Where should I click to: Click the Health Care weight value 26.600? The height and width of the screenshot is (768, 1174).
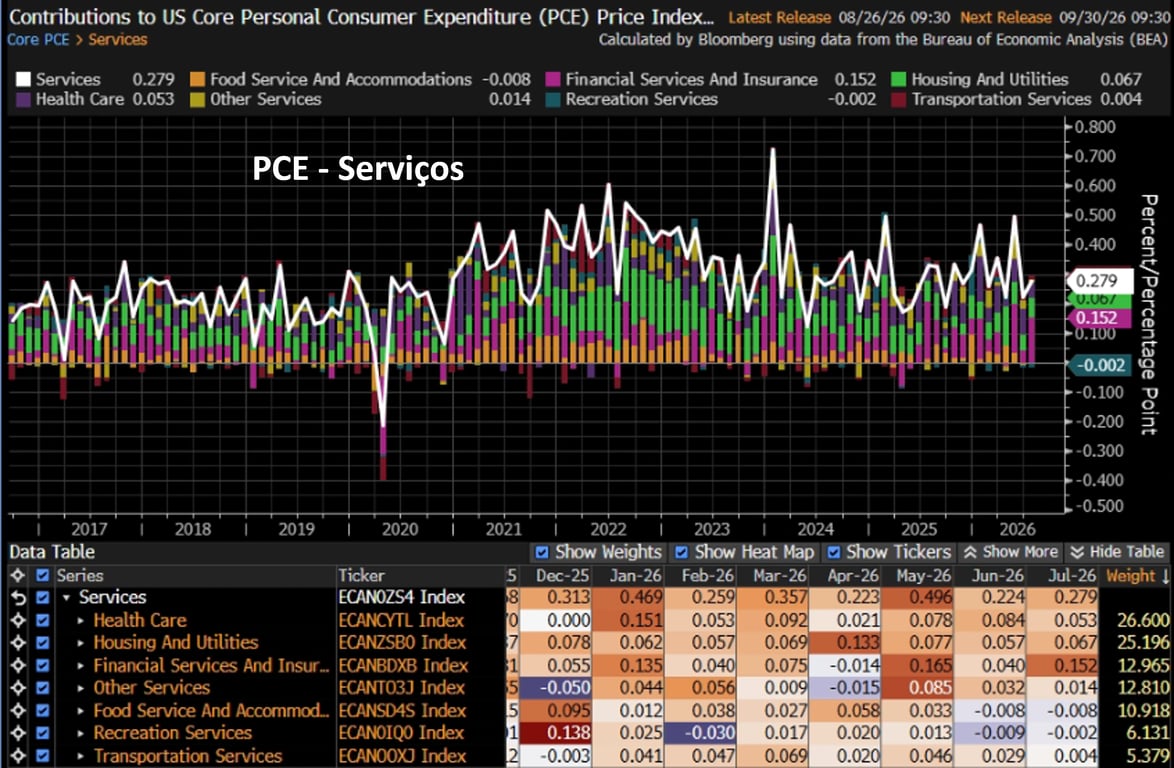coord(1143,621)
